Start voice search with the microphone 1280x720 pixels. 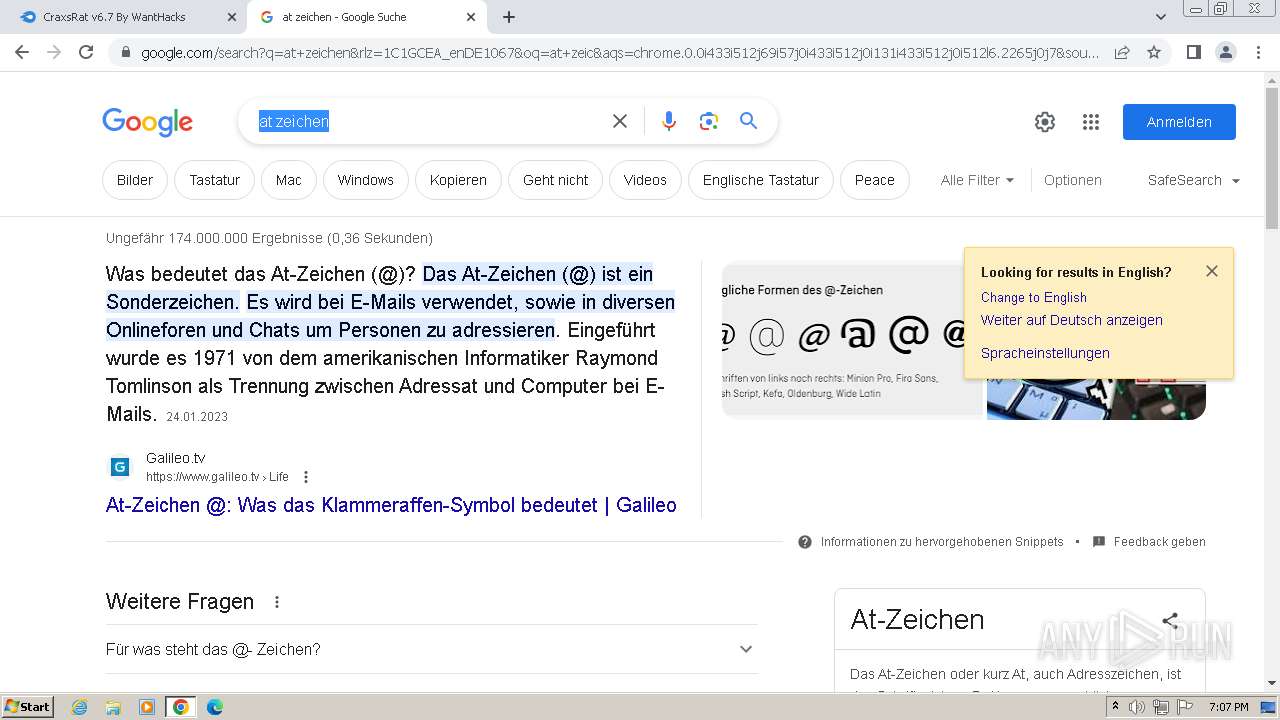pyautogui.click(x=669, y=121)
